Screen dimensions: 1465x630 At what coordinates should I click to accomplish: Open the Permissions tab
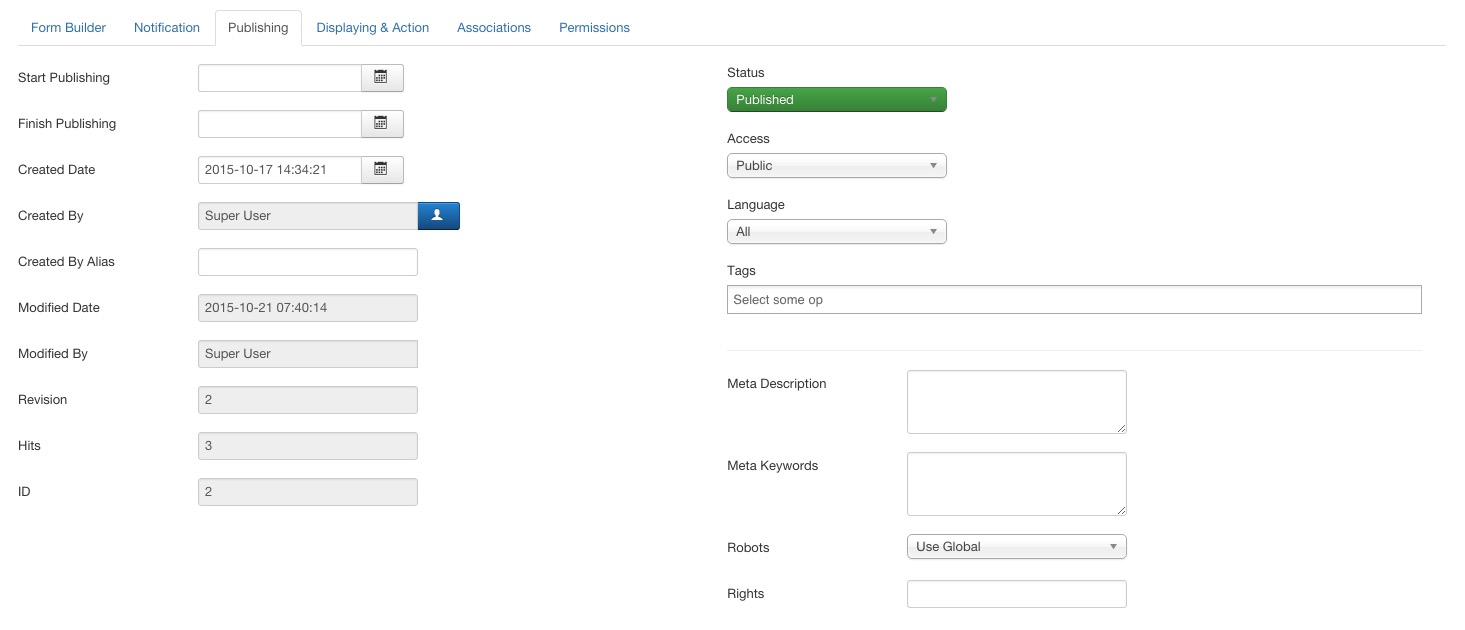[x=594, y=28]
